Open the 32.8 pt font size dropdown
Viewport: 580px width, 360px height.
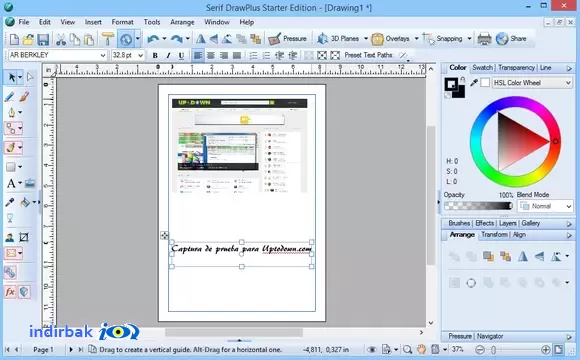(141, 55)
